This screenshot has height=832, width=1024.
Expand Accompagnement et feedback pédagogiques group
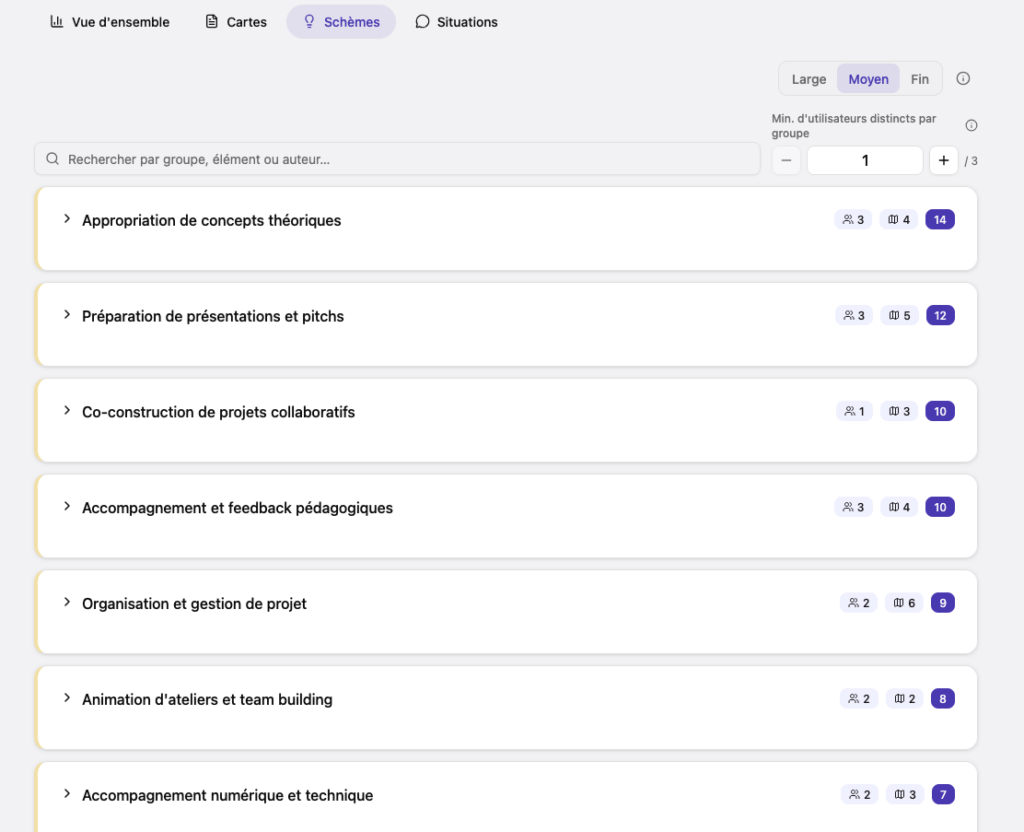pyautogui.click(x=67, y=506)
